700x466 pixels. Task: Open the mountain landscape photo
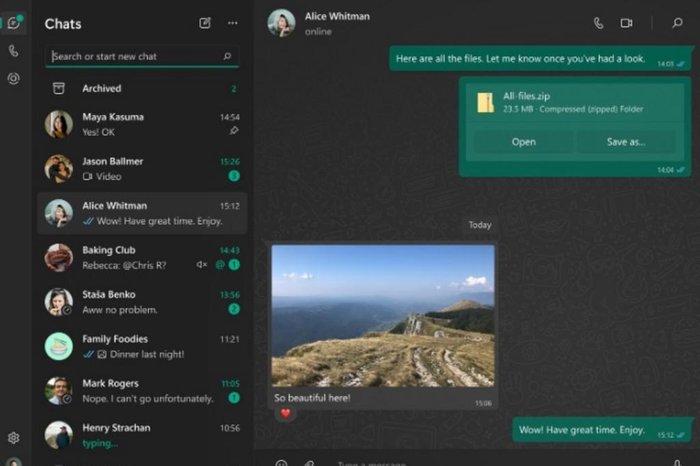383,316
